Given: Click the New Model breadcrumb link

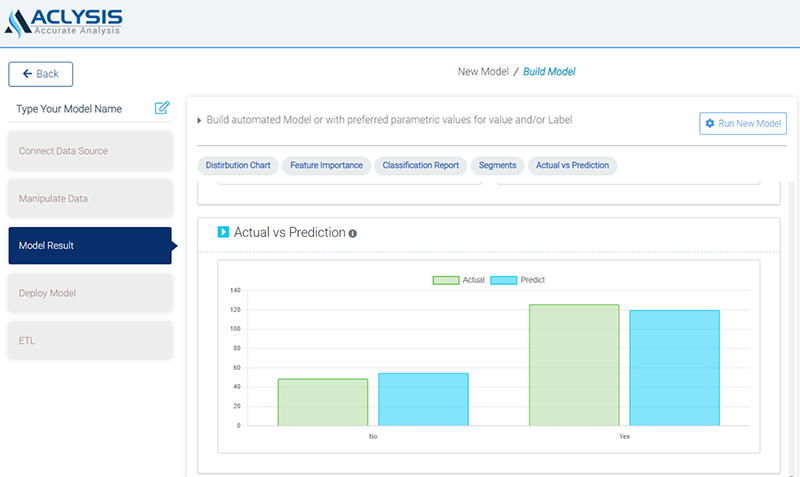Looking at the screenshot, I should click(483, 72).
